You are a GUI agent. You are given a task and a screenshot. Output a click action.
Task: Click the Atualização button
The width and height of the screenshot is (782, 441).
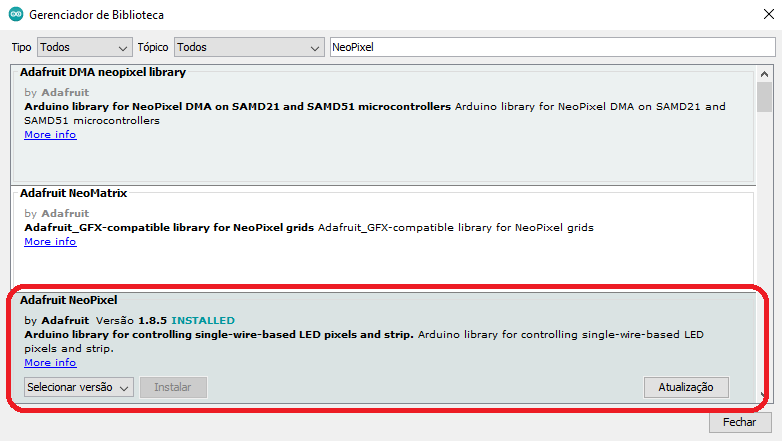coord(686,387)
